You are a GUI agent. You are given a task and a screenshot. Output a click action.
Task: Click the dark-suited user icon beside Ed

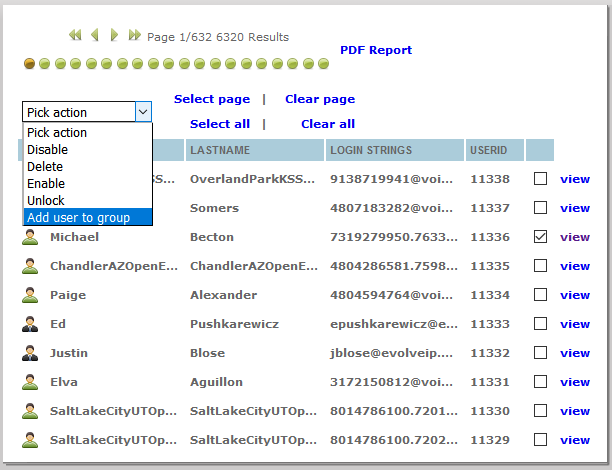[30, 325]
